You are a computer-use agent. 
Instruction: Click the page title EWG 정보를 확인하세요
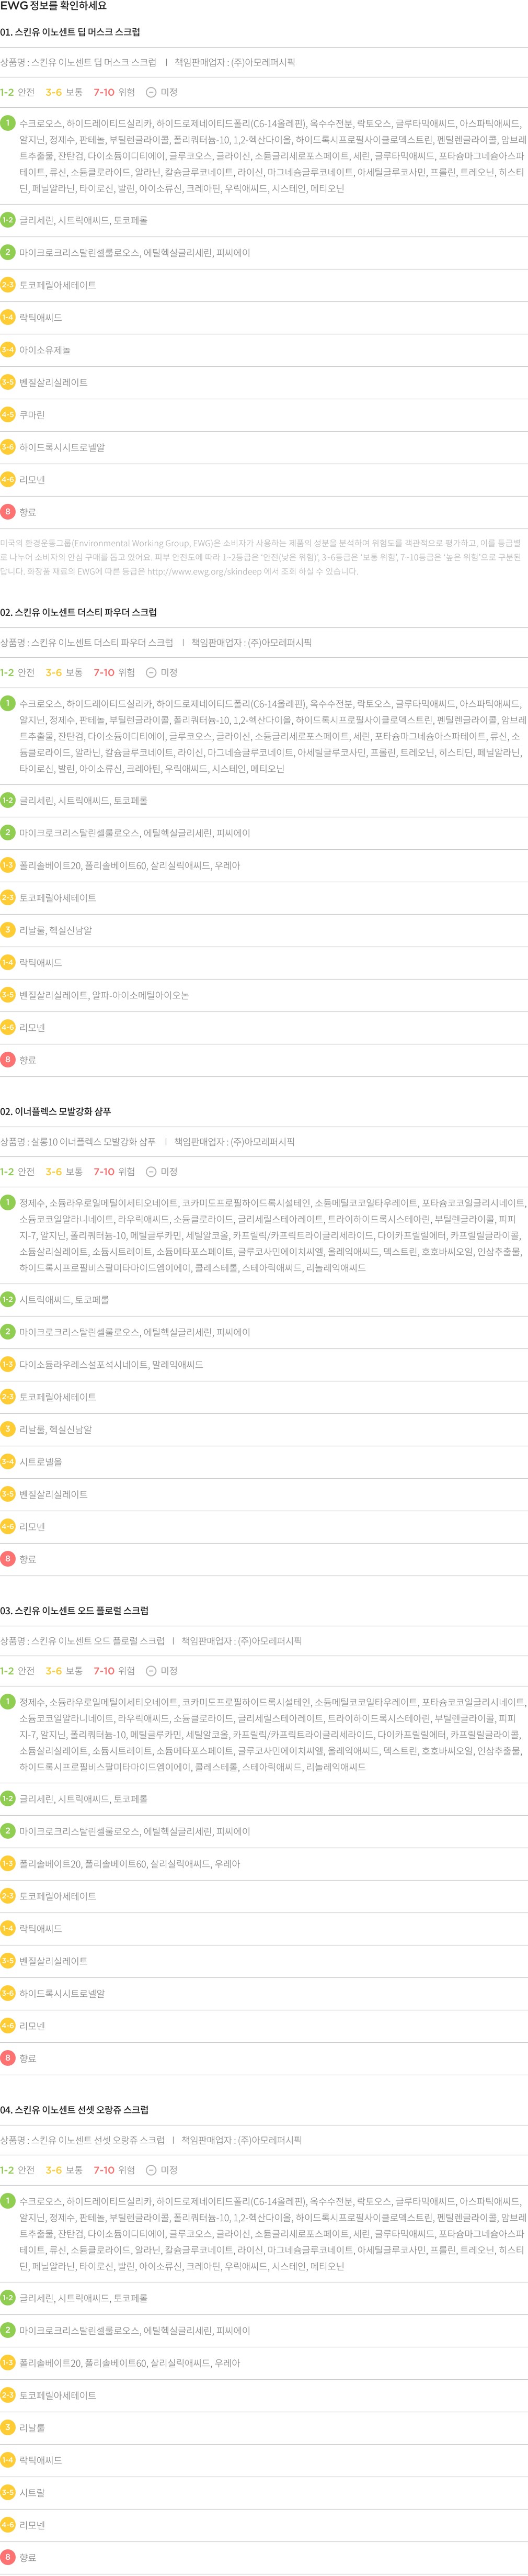(x=54, y=6)
